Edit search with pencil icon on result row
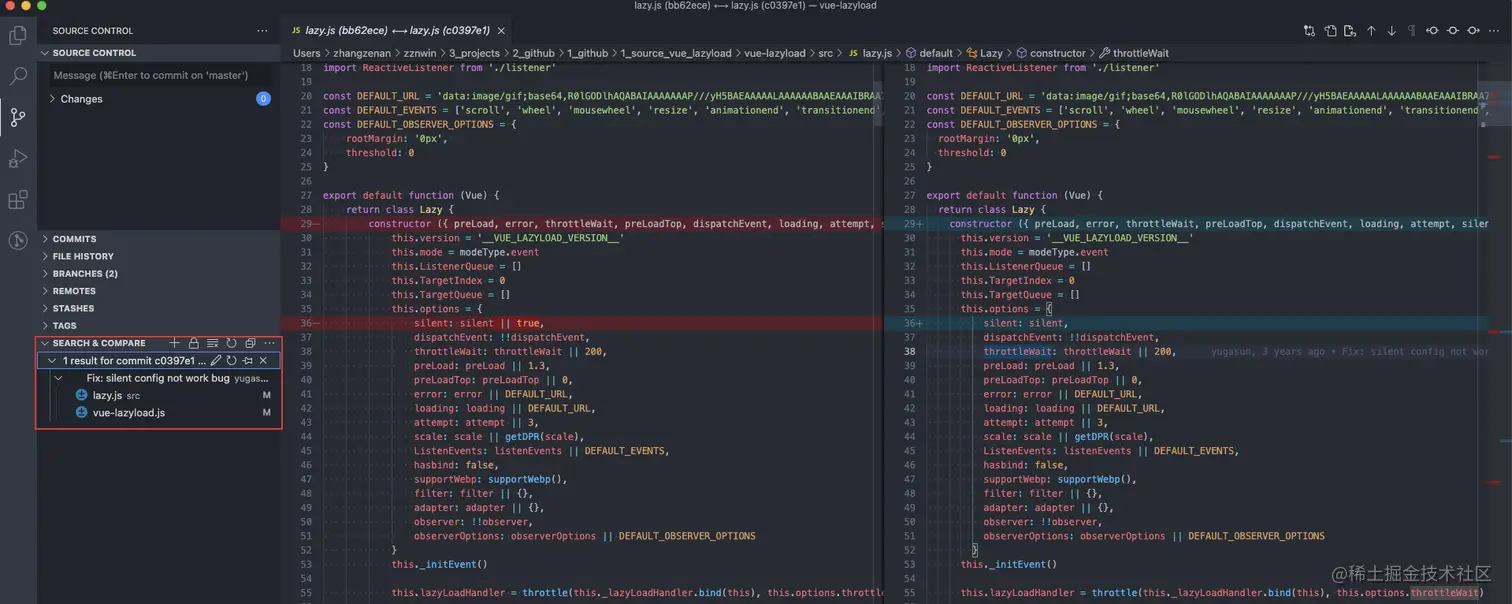1512x604 pixels. pos(215,361)
